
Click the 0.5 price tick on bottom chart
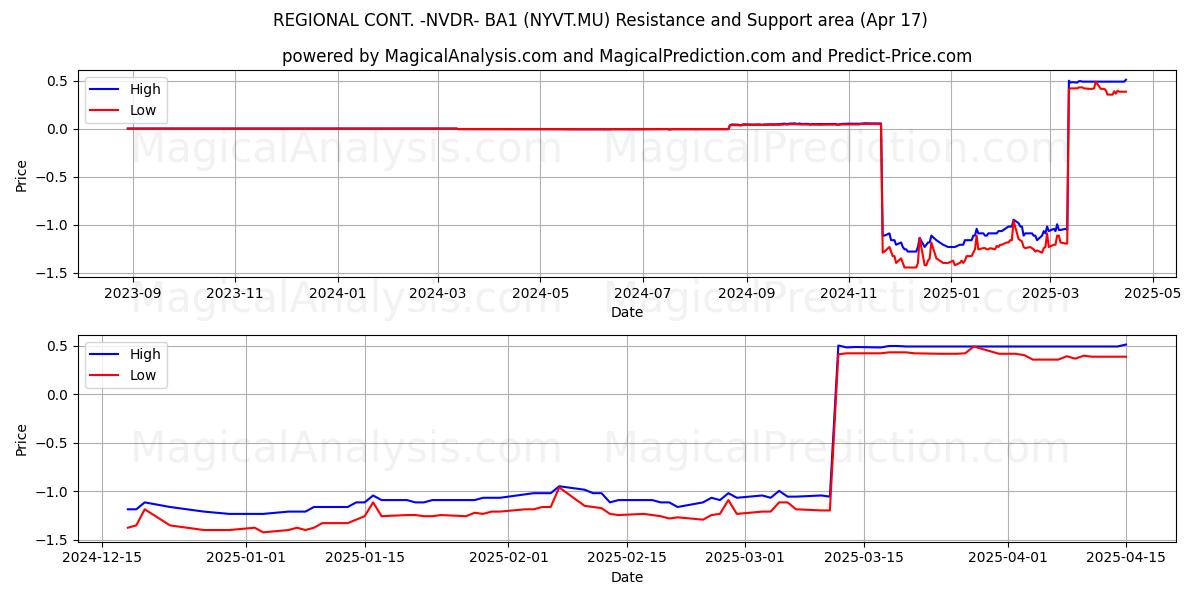click(58, 347)
